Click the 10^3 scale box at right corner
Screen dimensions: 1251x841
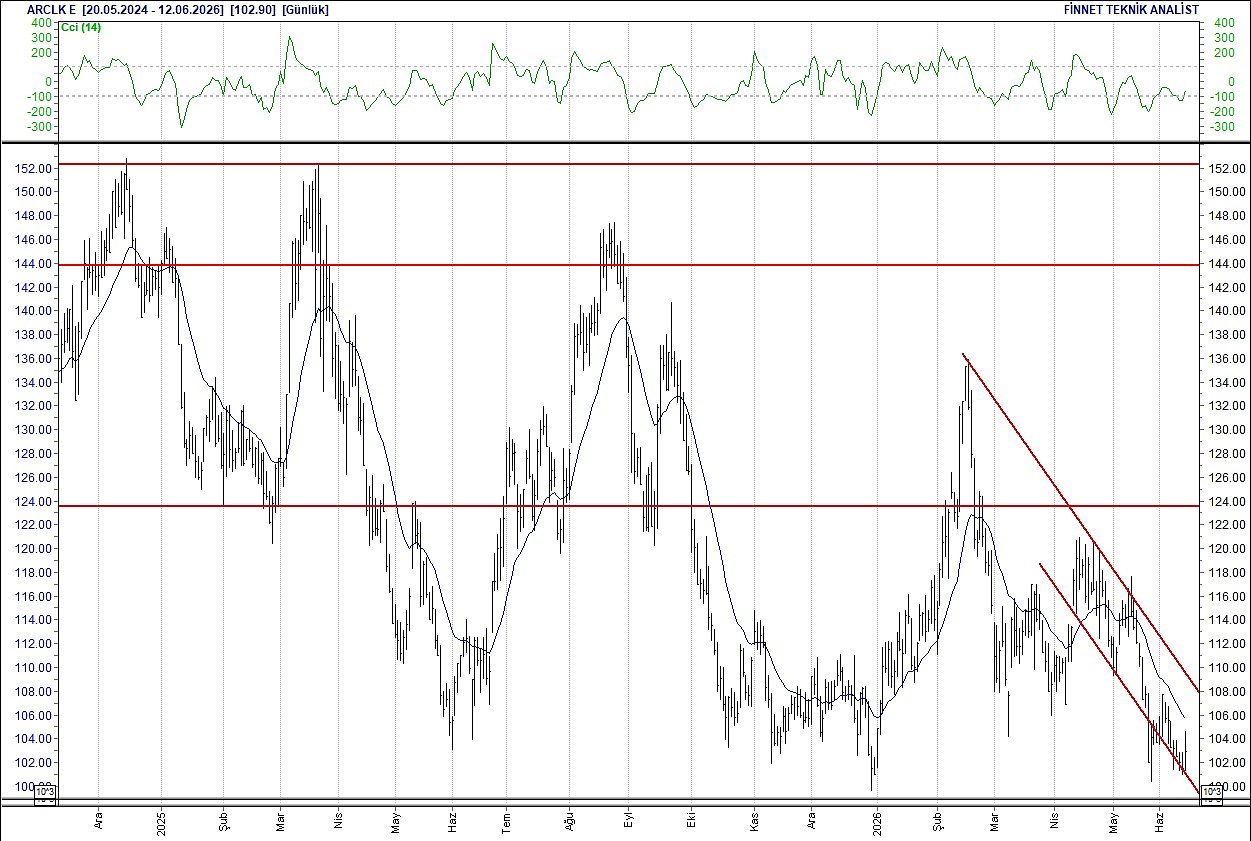click(x=1210, y=794)
